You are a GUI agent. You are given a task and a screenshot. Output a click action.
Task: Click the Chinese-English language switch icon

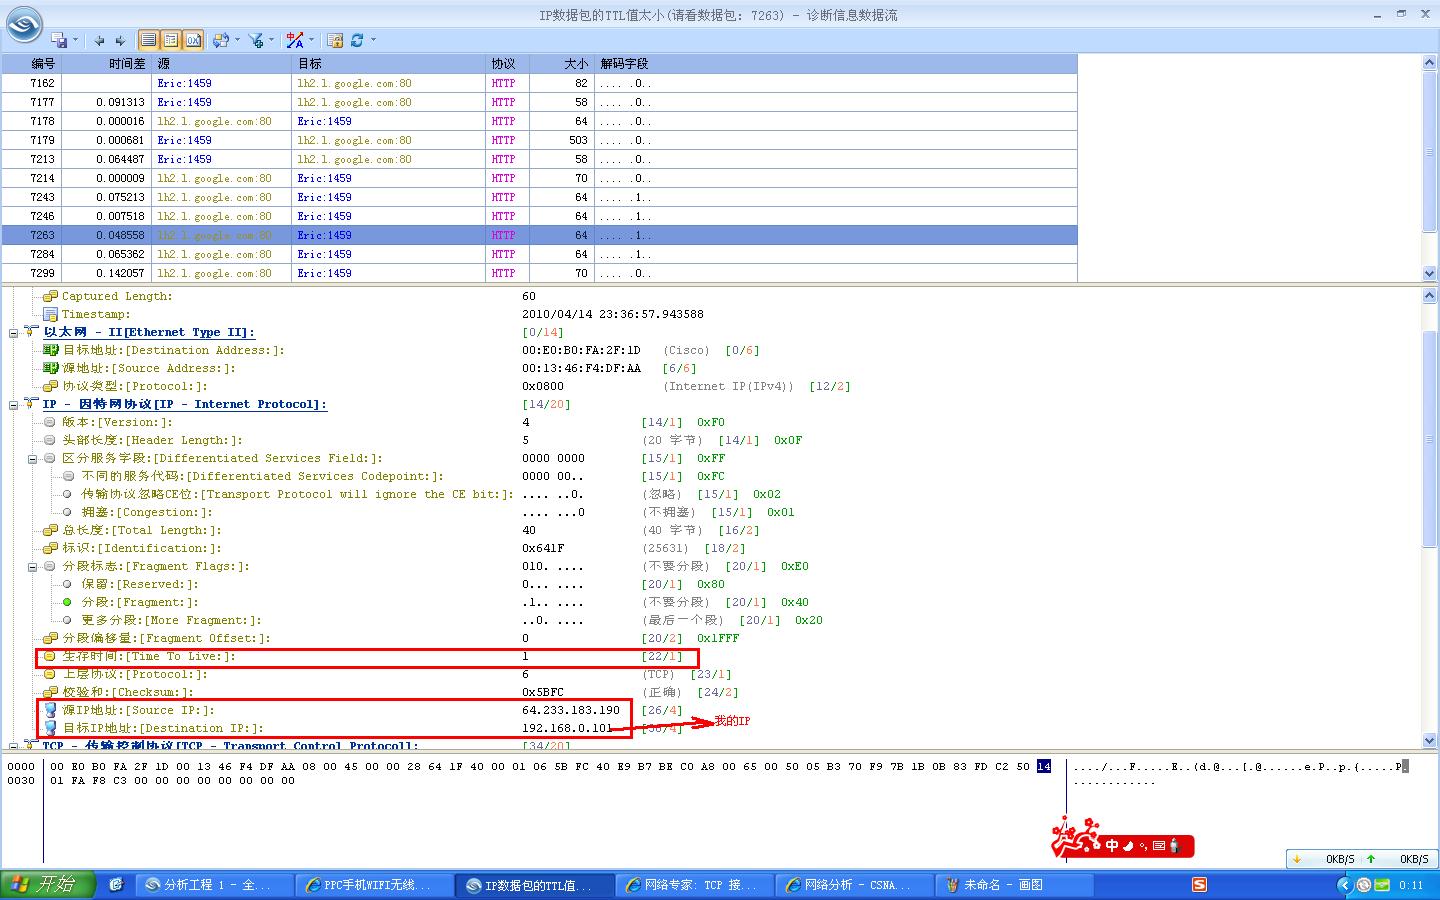point(294,40)
